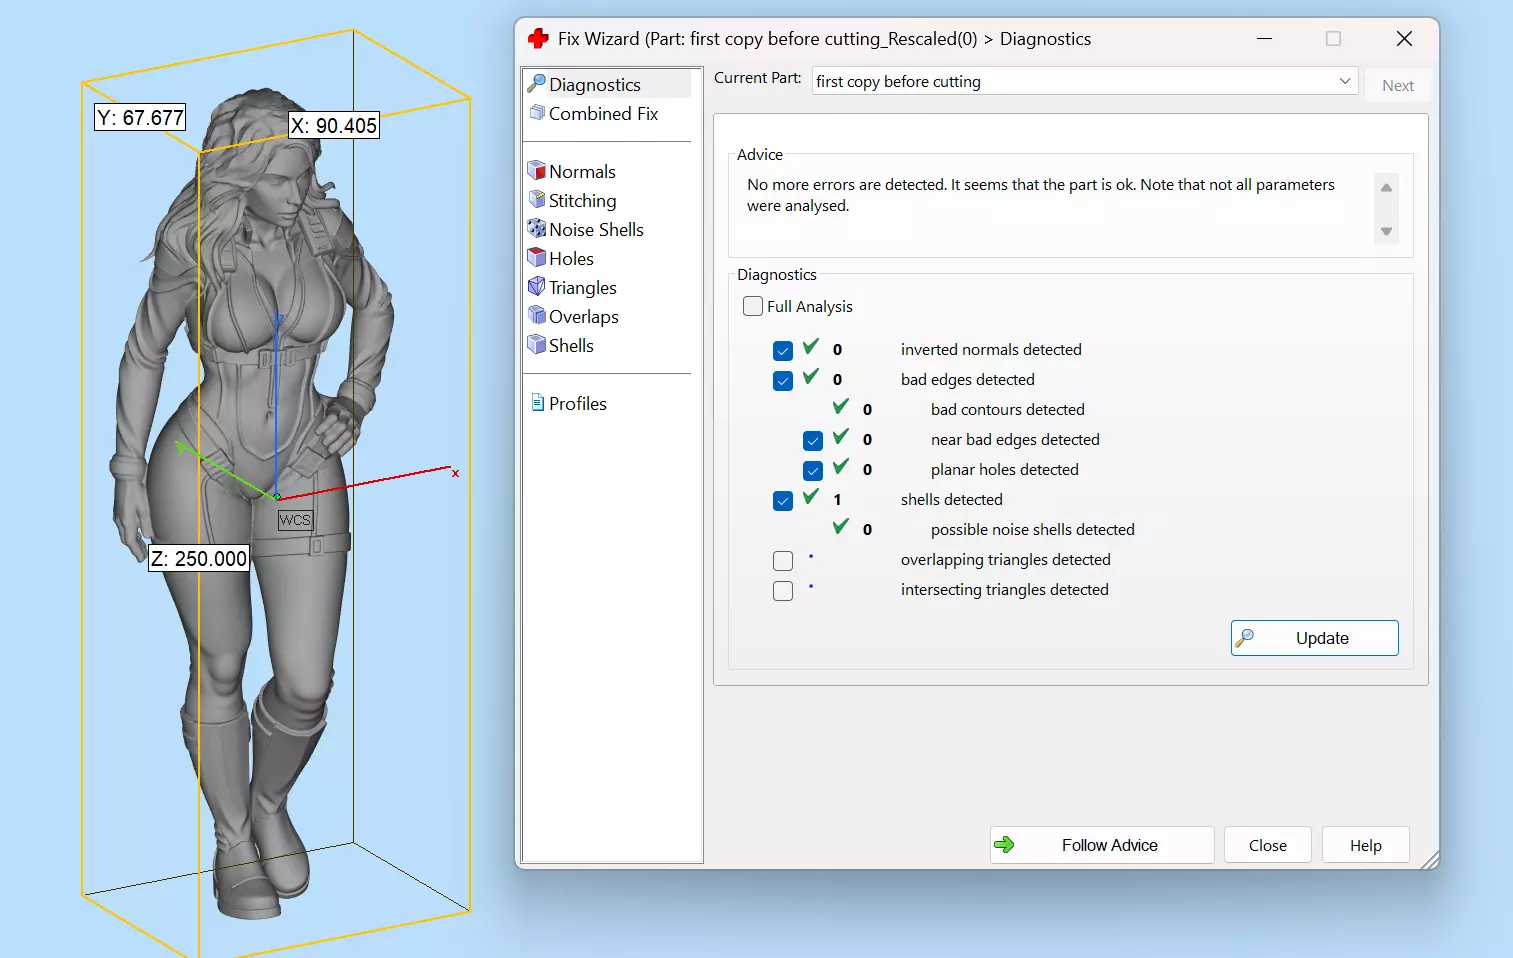The image size is (1513, 958).
Task: Click green checkmark beside bad contours
Action: (x=841, y=407)
